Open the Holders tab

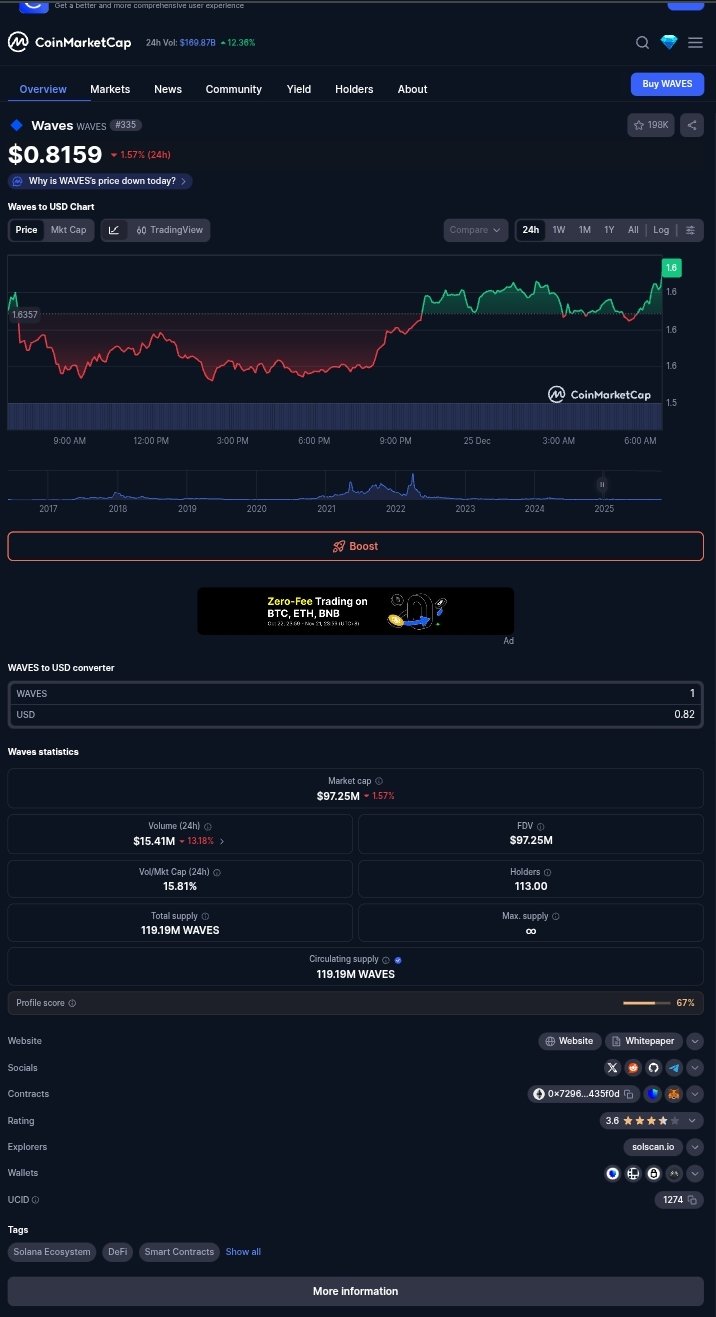[354, 89]
